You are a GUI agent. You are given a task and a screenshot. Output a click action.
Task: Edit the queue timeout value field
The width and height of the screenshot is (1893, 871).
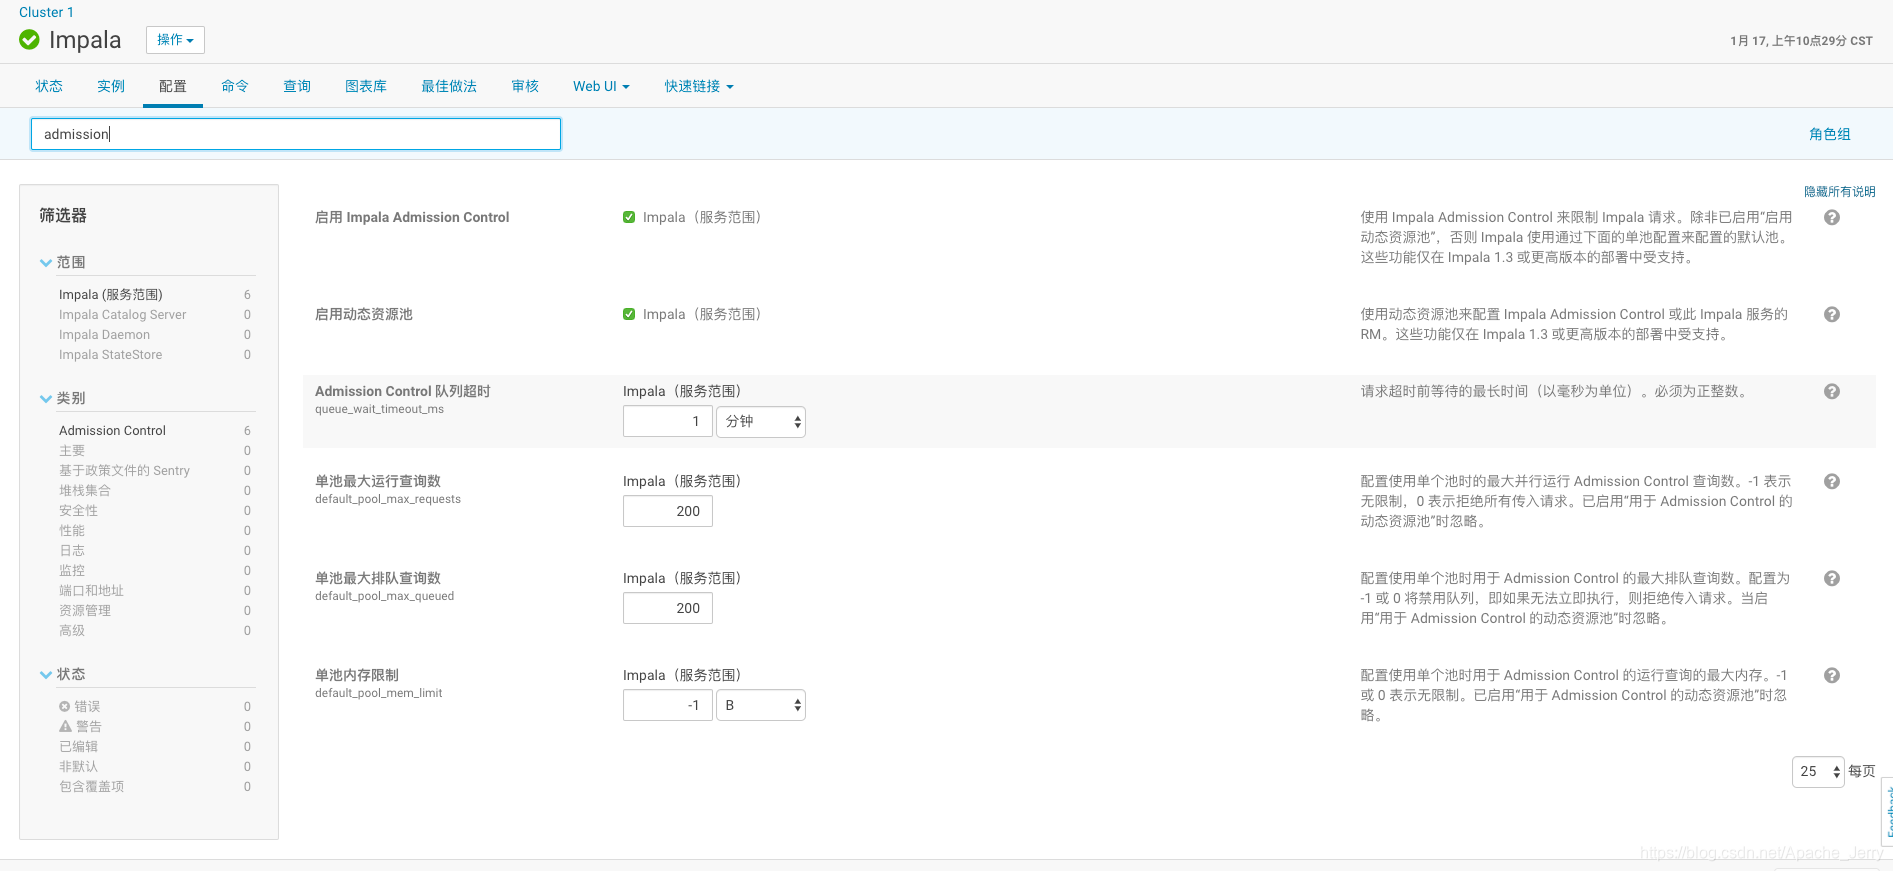(668, 421)
